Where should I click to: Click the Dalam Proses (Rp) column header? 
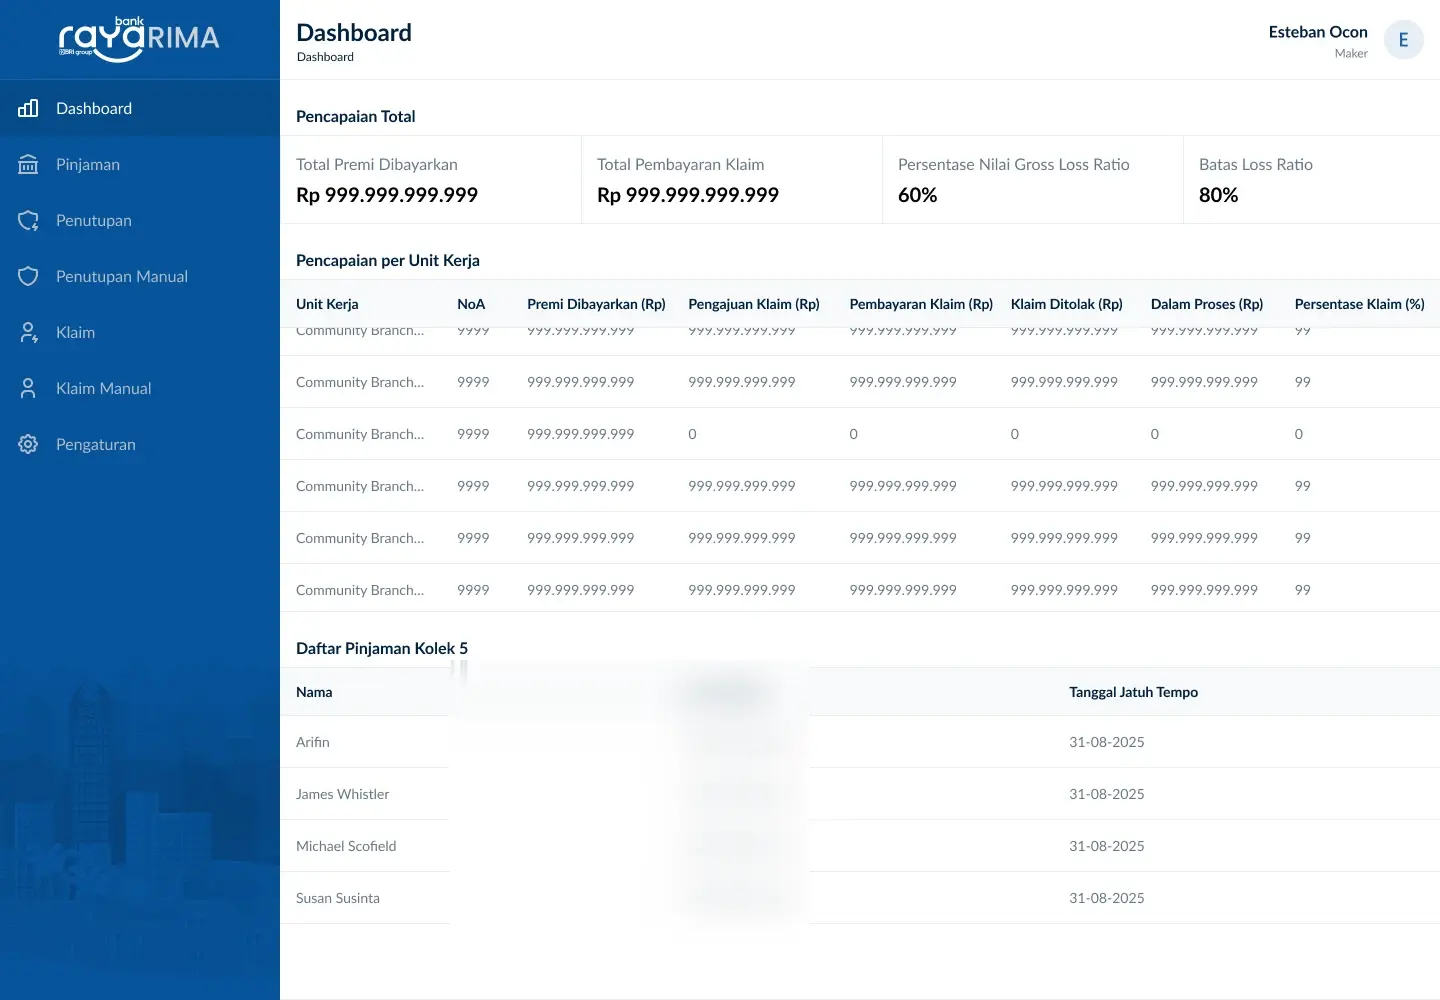pos(1207,304)
